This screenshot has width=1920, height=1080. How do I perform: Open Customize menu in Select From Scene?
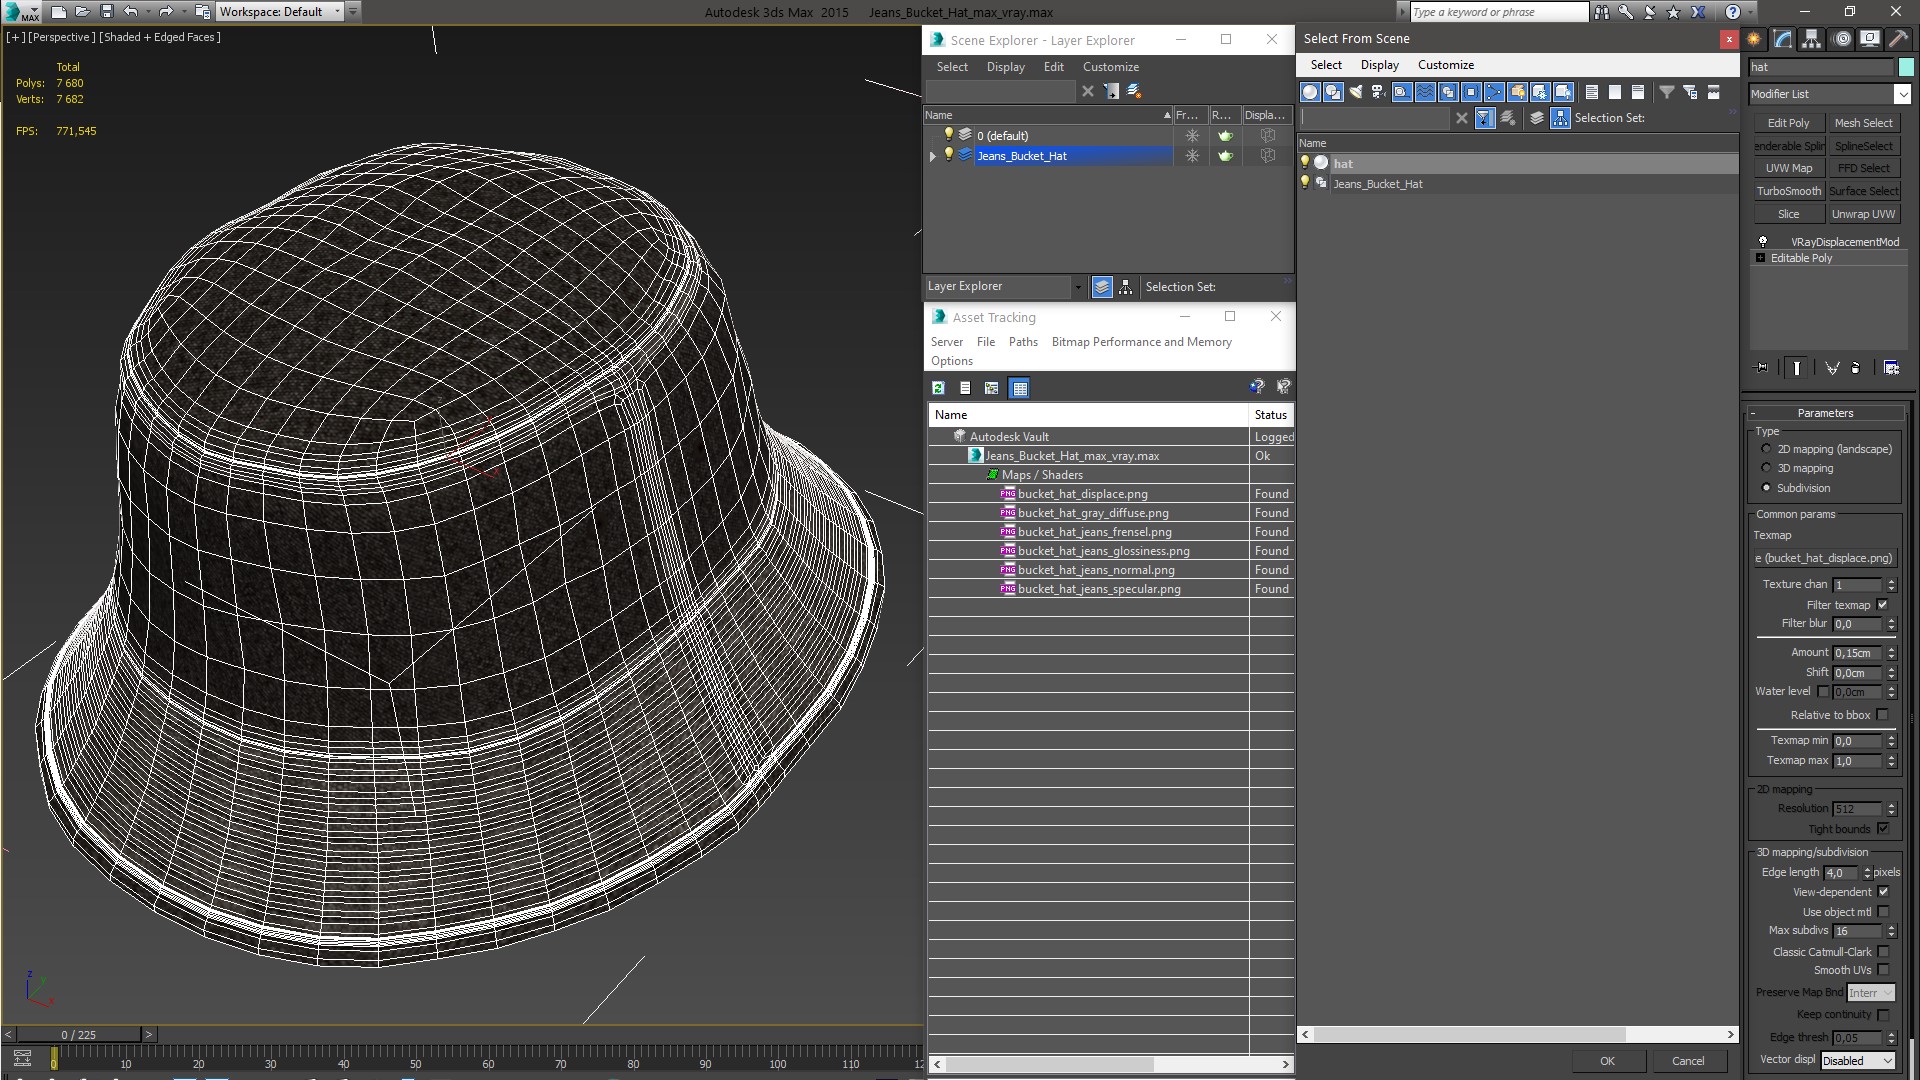(1445, 65)
